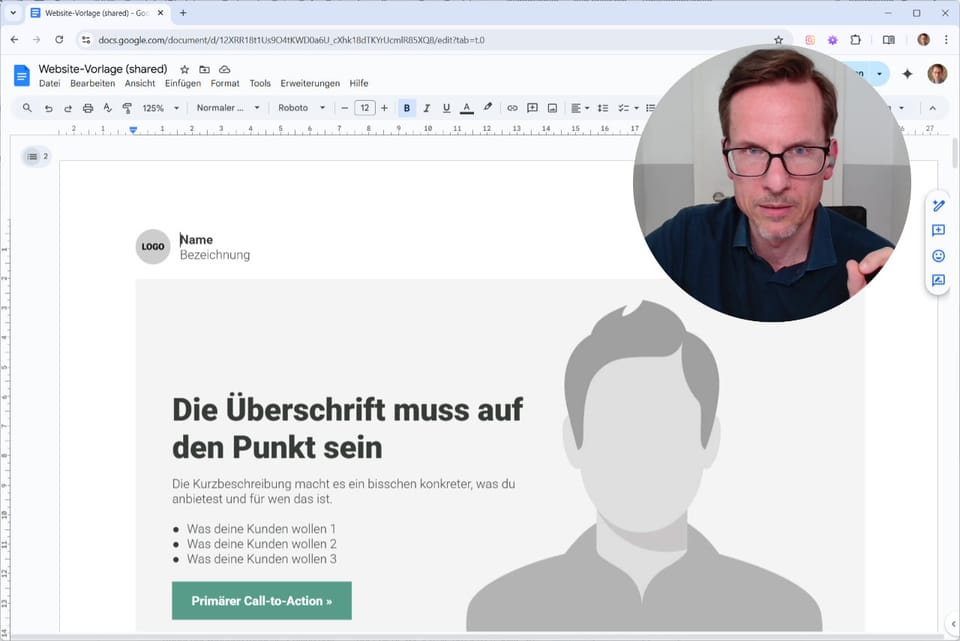Screen dimensions: 960x641
Task: Click the checklist icon in toolbar
Action: pyautogui.click(x=623, y=108)
